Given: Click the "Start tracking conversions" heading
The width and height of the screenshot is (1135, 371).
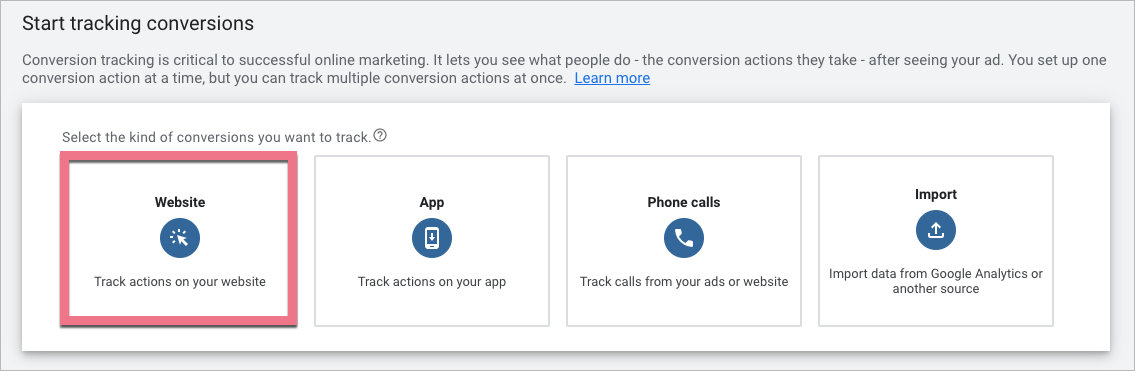Looking at the screenshot, I should tap(138, 24).
